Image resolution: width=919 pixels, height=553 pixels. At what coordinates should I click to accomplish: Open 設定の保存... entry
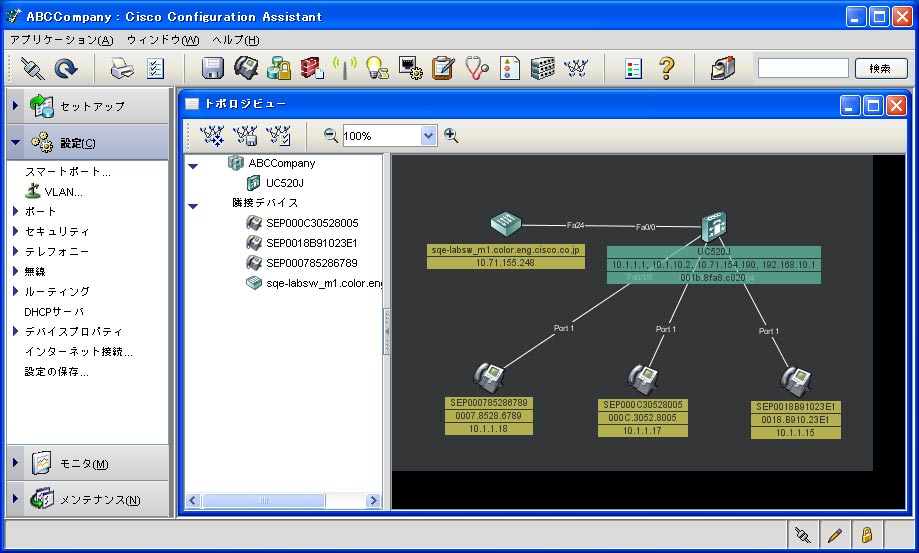coord(56,371)
